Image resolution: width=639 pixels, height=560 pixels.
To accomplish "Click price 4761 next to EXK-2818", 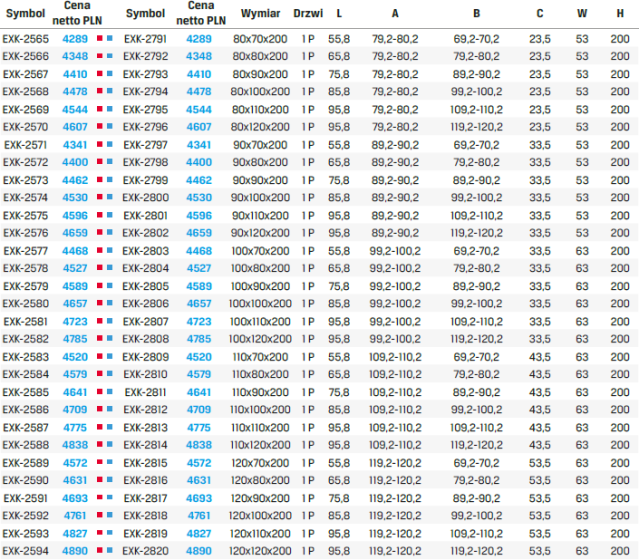I will click(199, 516).
